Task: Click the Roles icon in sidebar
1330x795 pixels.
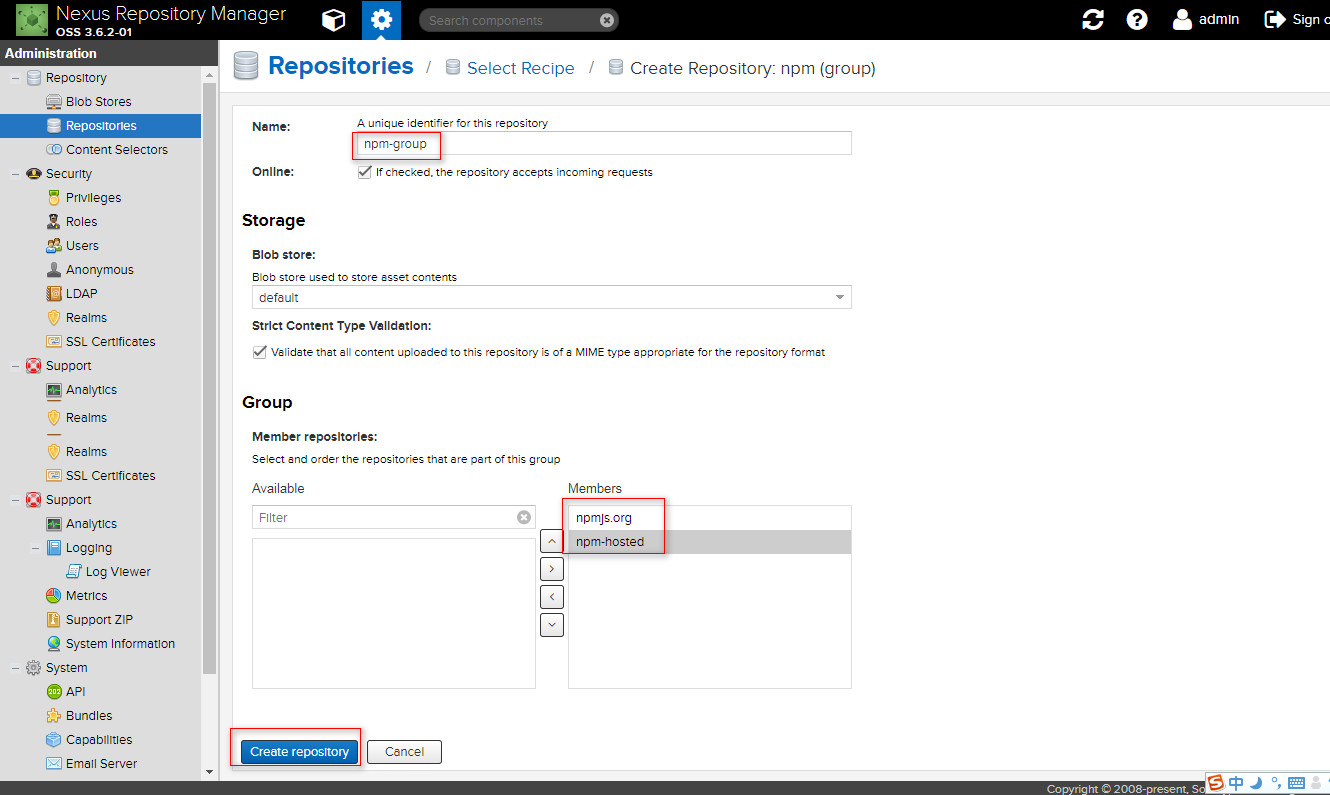Action: (x=54, y=222)
